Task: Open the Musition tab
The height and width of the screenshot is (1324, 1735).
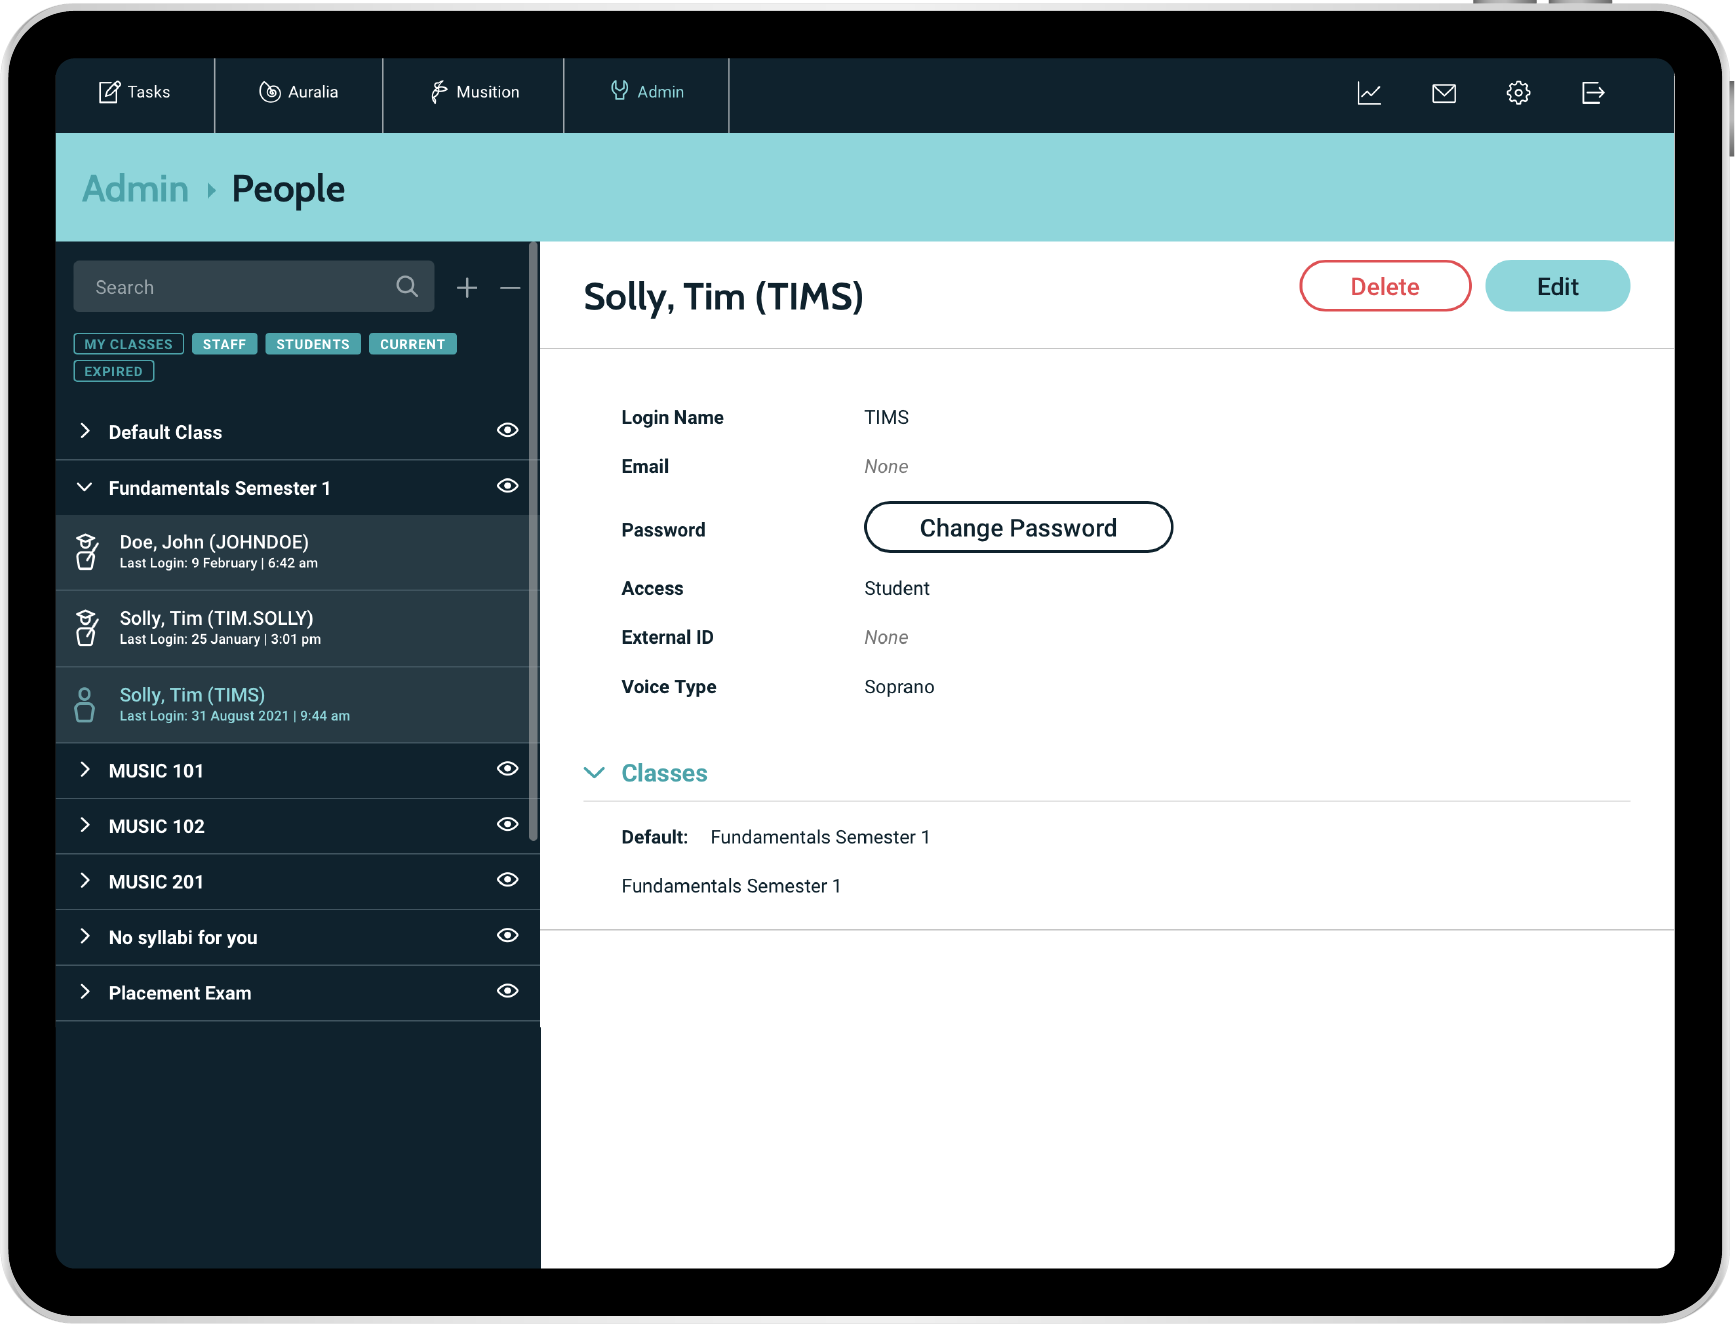Action: point(474,92)
